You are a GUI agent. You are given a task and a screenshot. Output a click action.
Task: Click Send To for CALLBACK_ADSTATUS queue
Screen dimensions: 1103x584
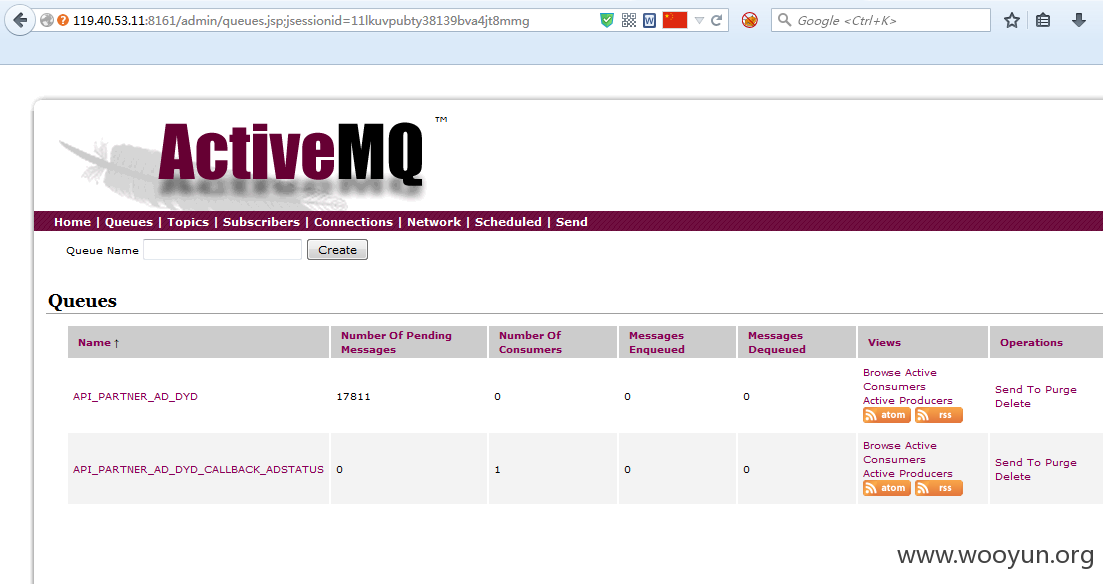point(1017,463)
